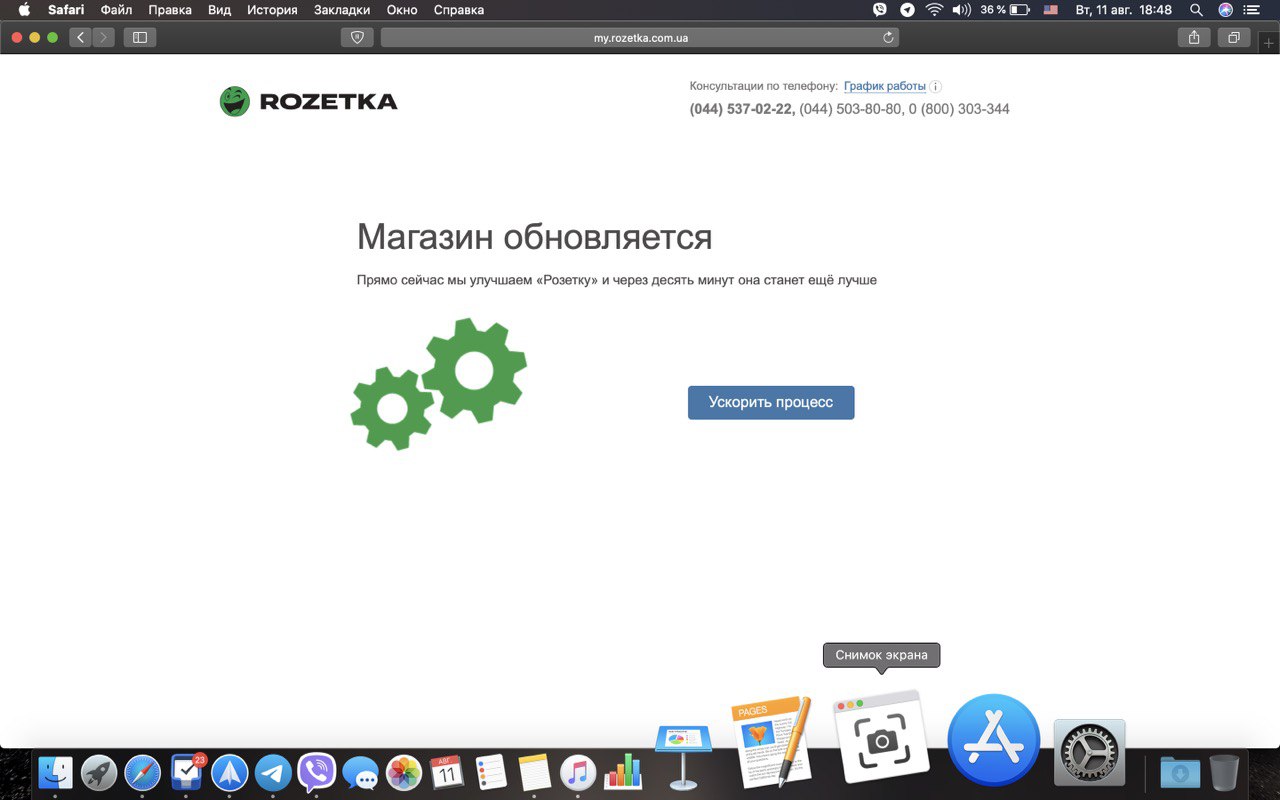Screen dimensions: 1280x800
Task: Open the Окно menu
Action: coord(402,10)
